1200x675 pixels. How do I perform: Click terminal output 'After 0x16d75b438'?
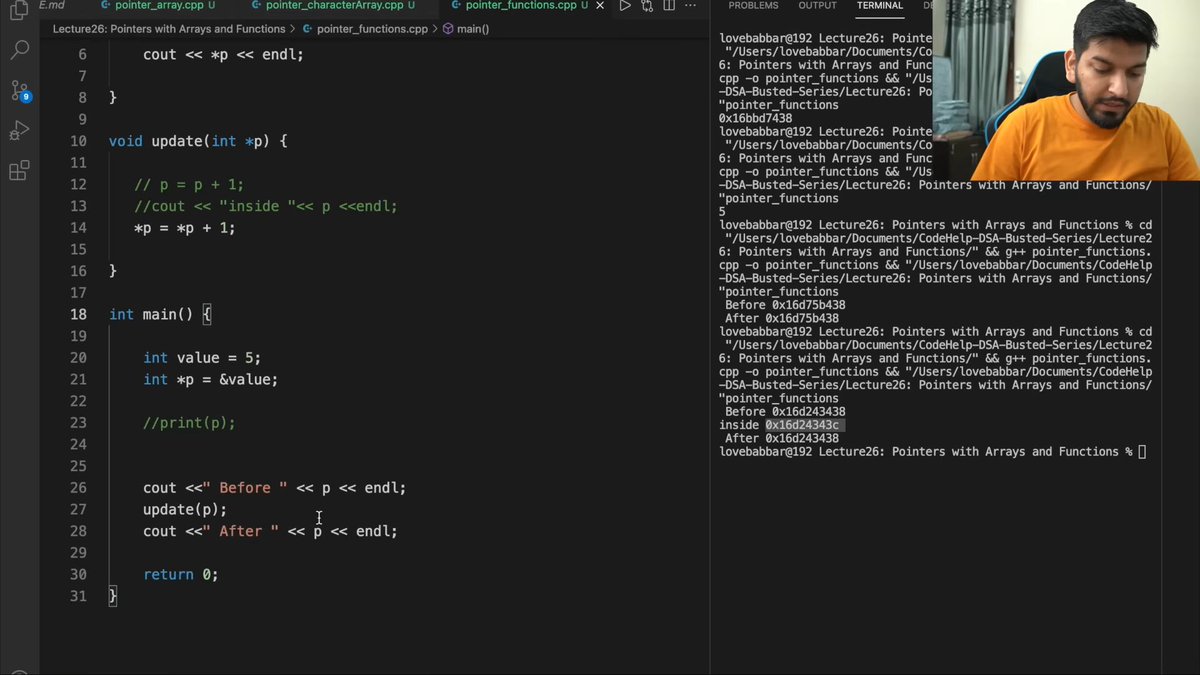click(x=782, y=318)
